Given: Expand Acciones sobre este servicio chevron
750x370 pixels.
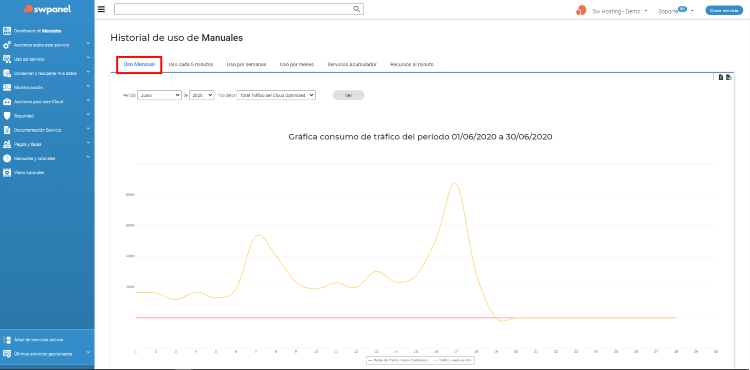Looking at the screenshot, I should click(88, 44).
